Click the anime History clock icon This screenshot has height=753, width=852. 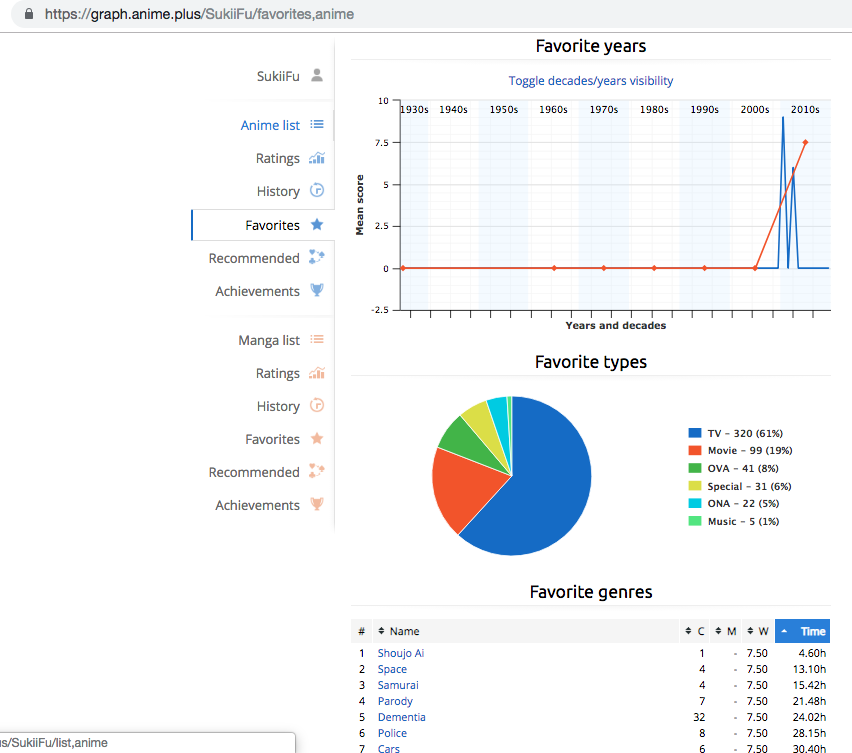point(317,191)
